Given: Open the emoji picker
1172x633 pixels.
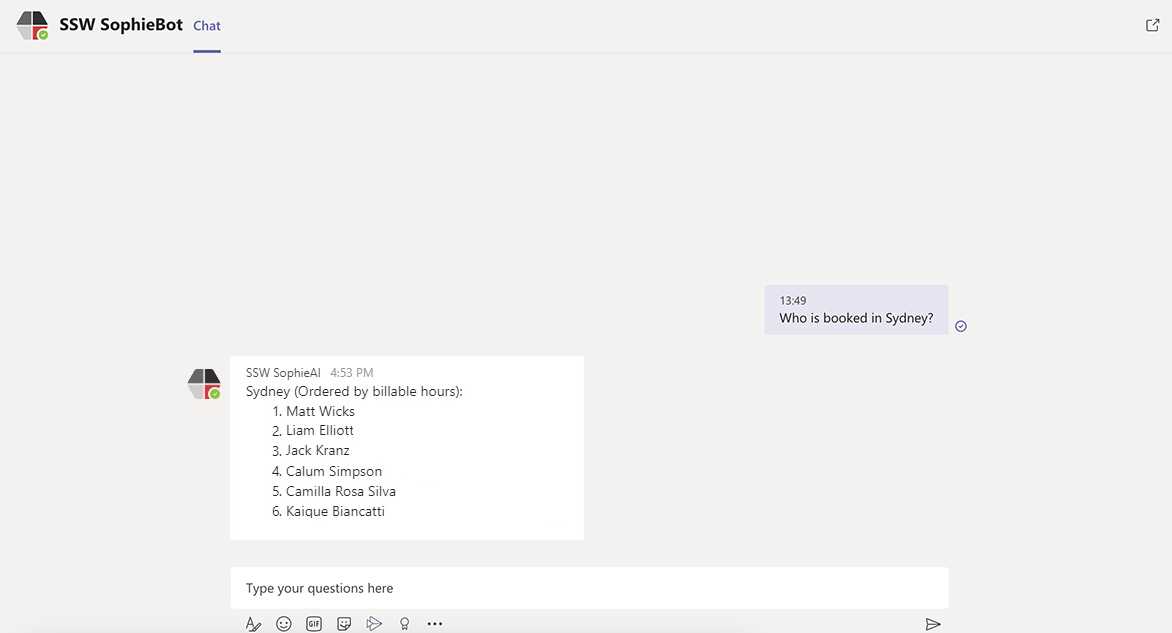Looking at the screenshot, I should (284, 624).
